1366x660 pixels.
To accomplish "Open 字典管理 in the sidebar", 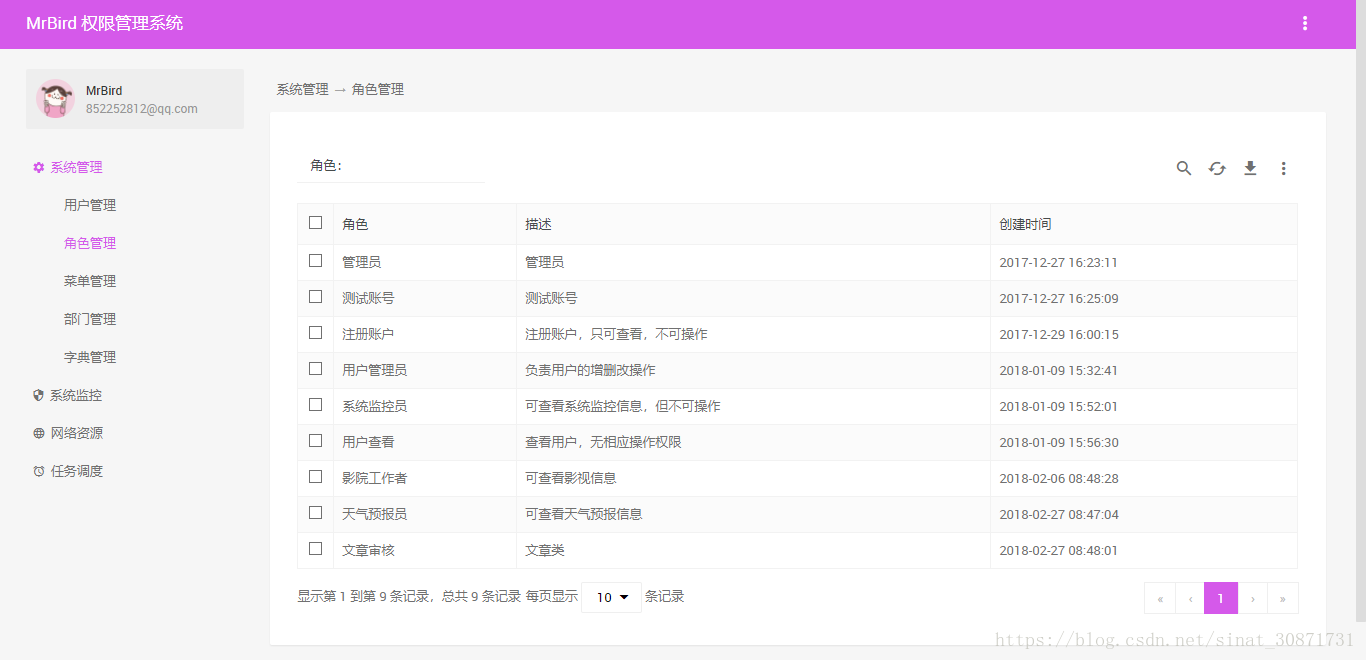I will coord(90,357).
